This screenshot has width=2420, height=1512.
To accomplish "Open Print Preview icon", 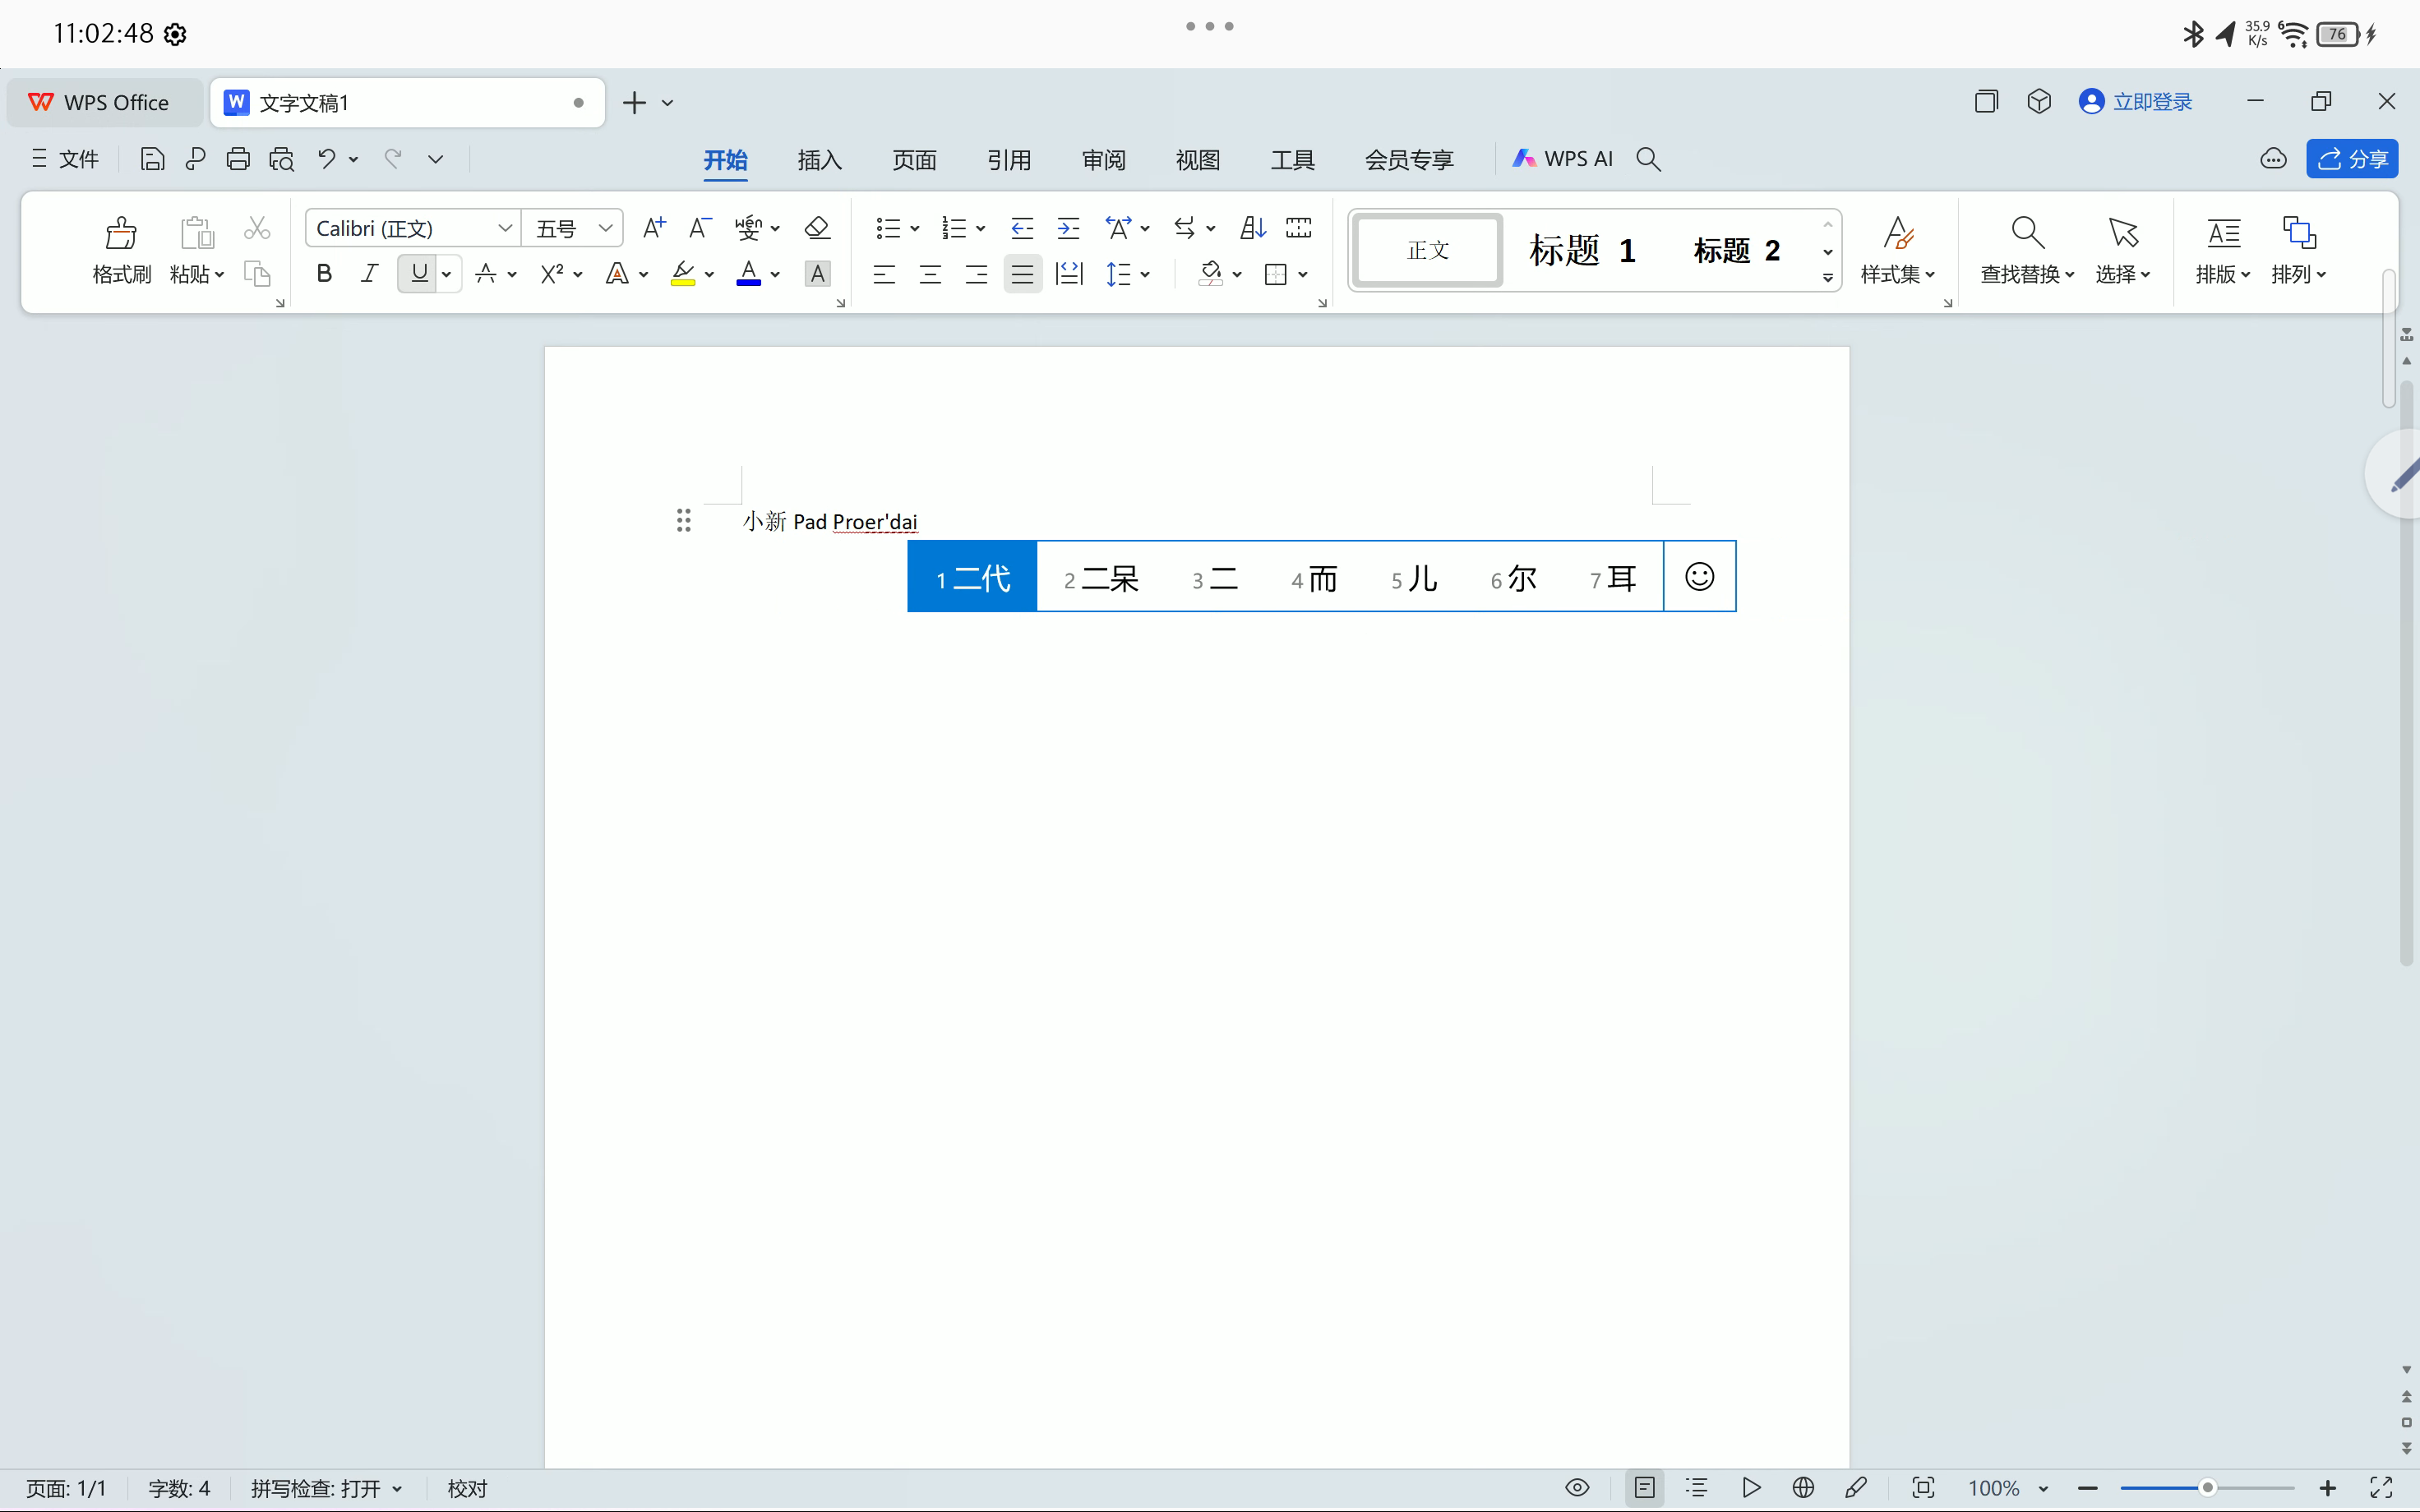I will (x=282, y=159).
